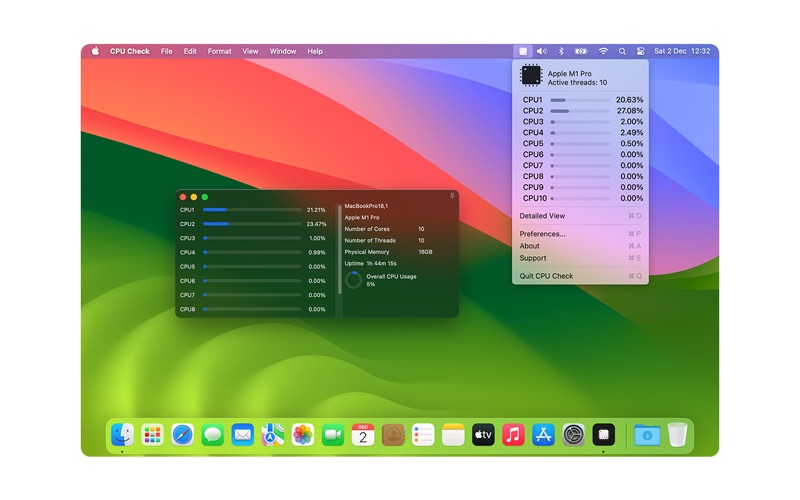This screenshot has width=800, height=500.
Task: Open App Store from the Dock
Action: point(543,435)
